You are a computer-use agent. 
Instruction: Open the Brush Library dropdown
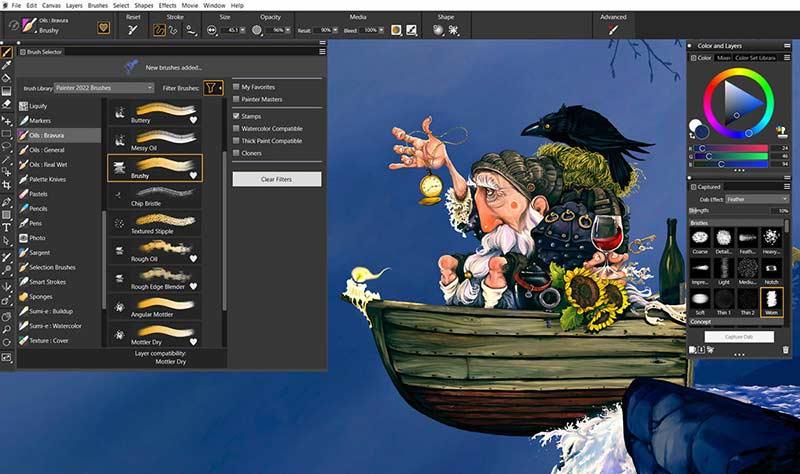click(x=104, y=88)
